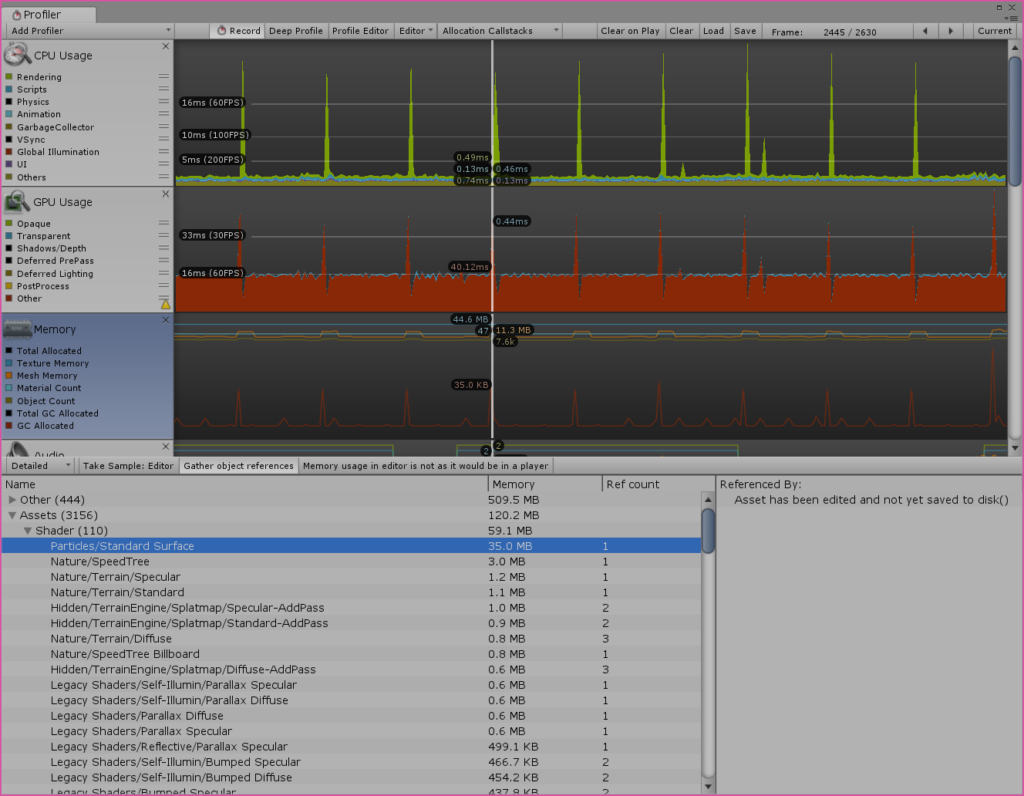
Task: Toggle the Record button
Action: (238, 31)
